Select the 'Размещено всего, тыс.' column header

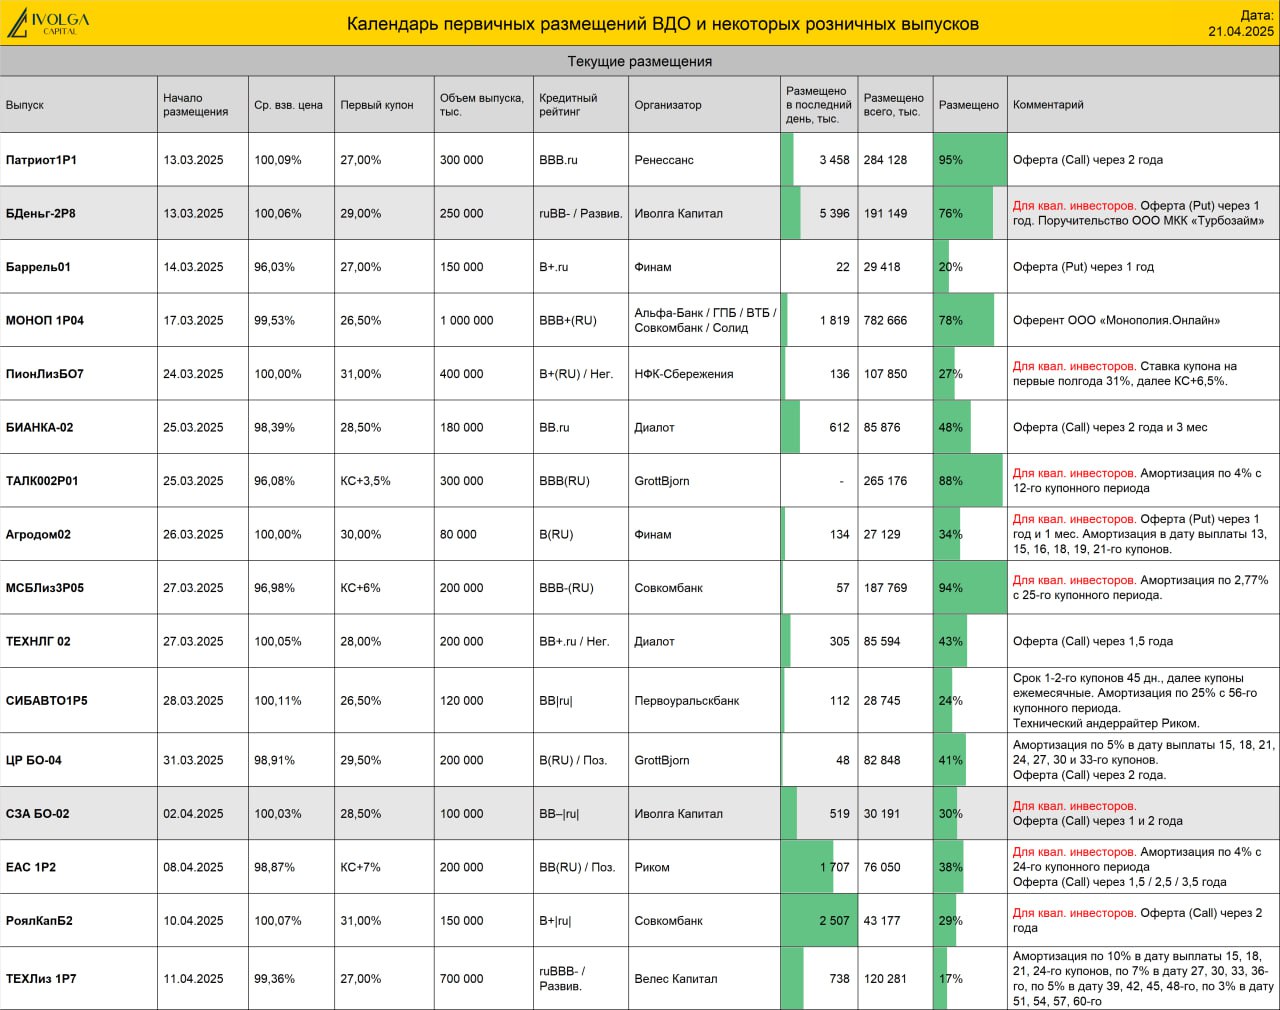point(894,105)
